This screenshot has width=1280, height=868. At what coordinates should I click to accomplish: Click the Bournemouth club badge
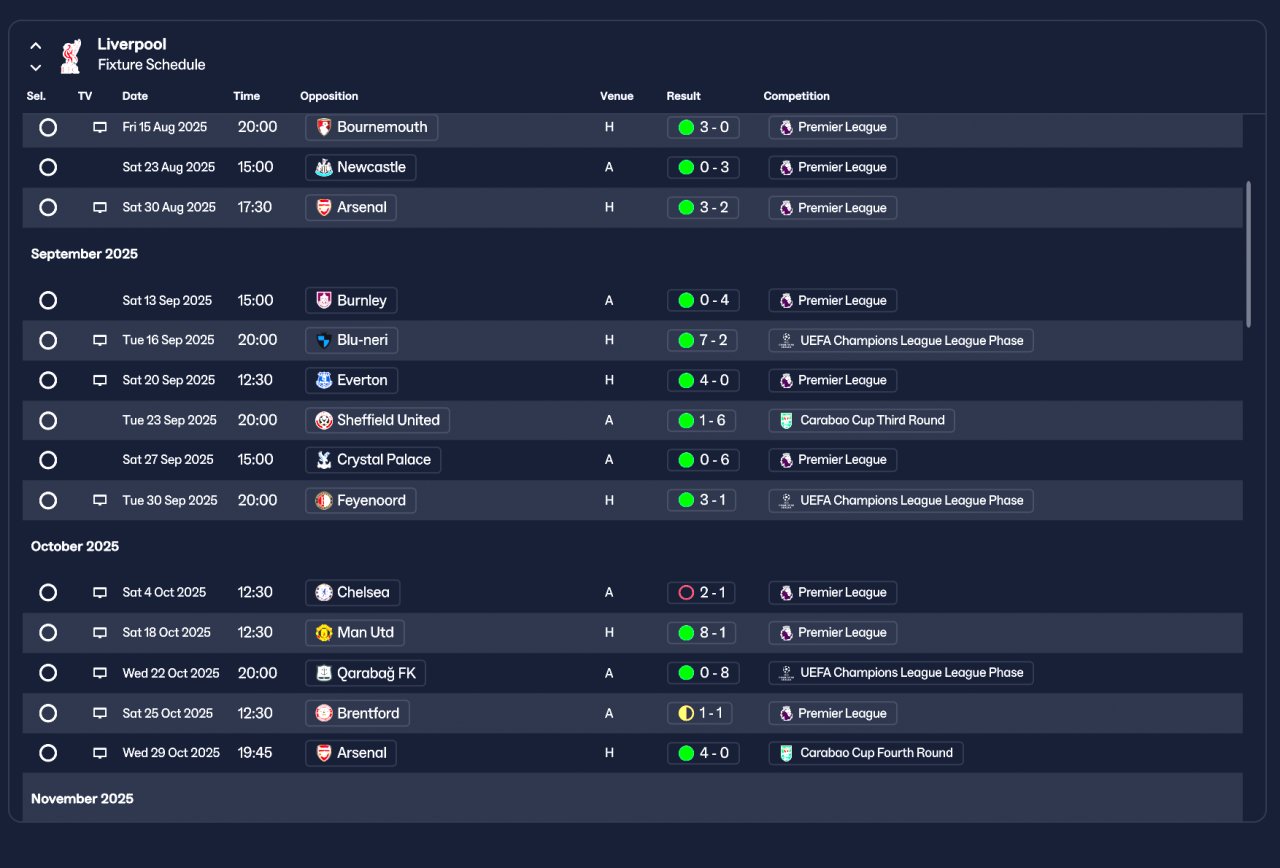point(324,127)
